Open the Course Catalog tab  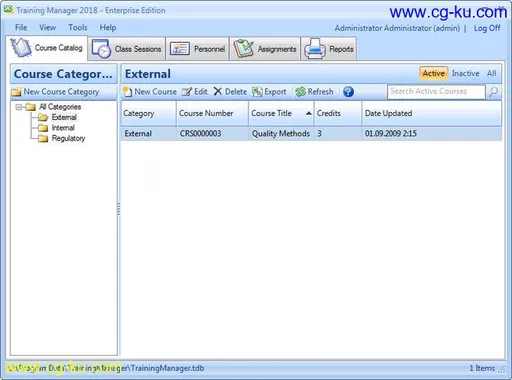tap(47, 48)
